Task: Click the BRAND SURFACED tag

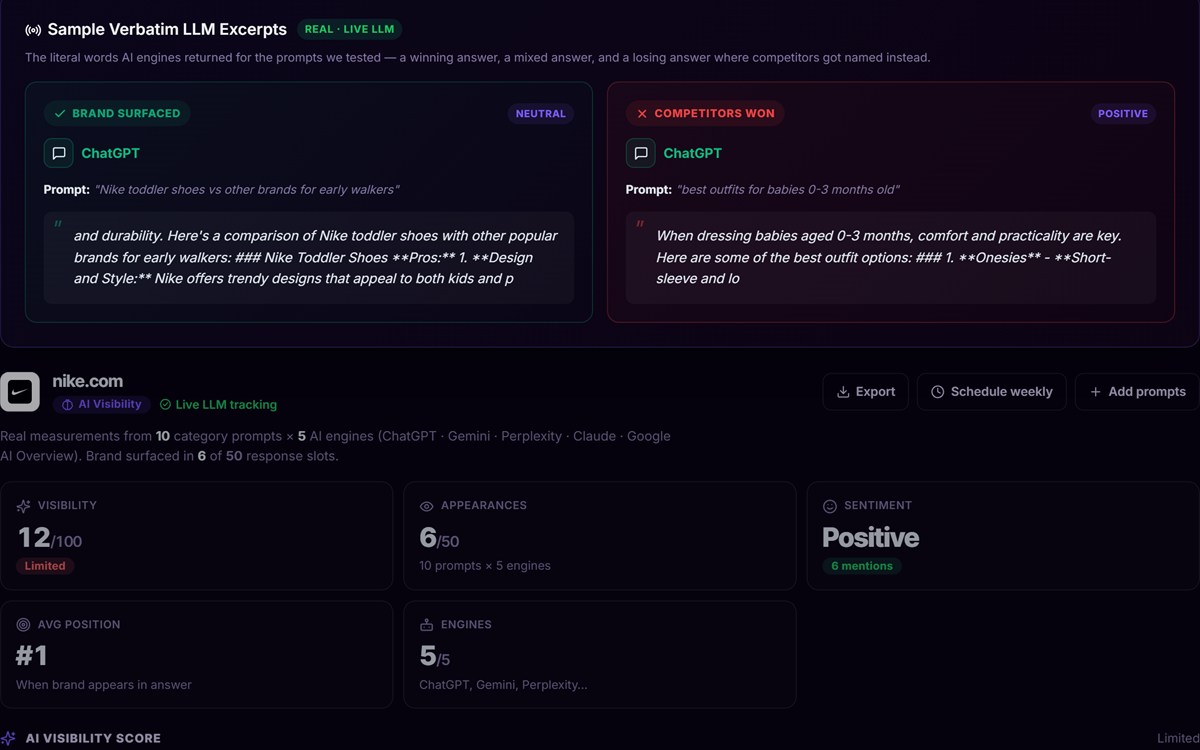Action: [117, 114]
